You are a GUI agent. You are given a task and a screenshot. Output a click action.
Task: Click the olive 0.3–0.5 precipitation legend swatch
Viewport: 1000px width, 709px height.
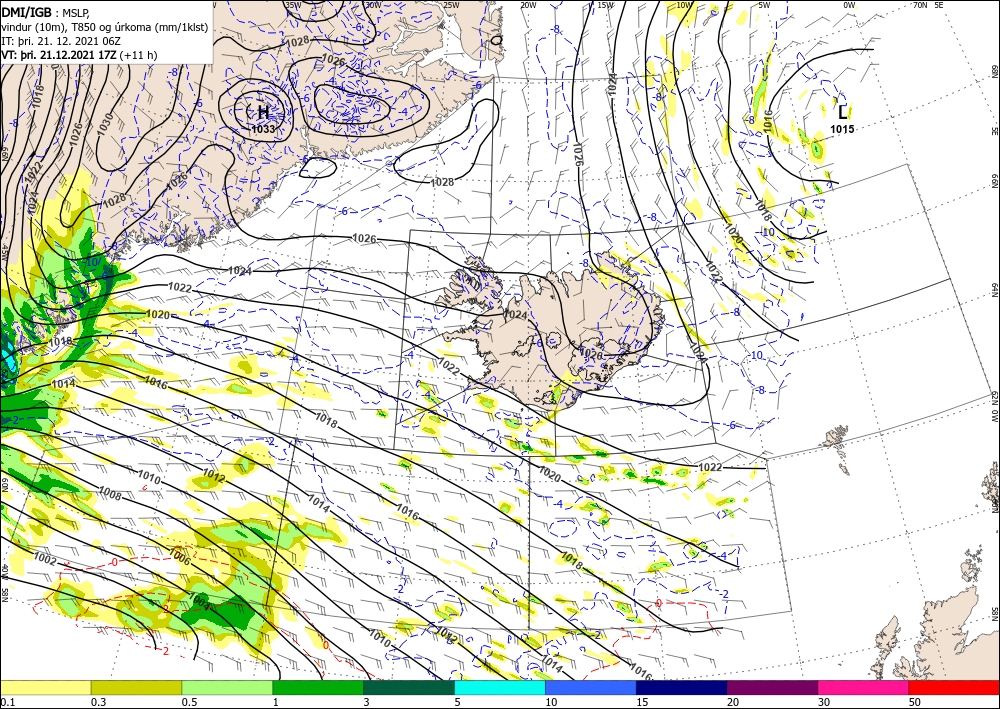pyautogui.click(x=136, y=688)
